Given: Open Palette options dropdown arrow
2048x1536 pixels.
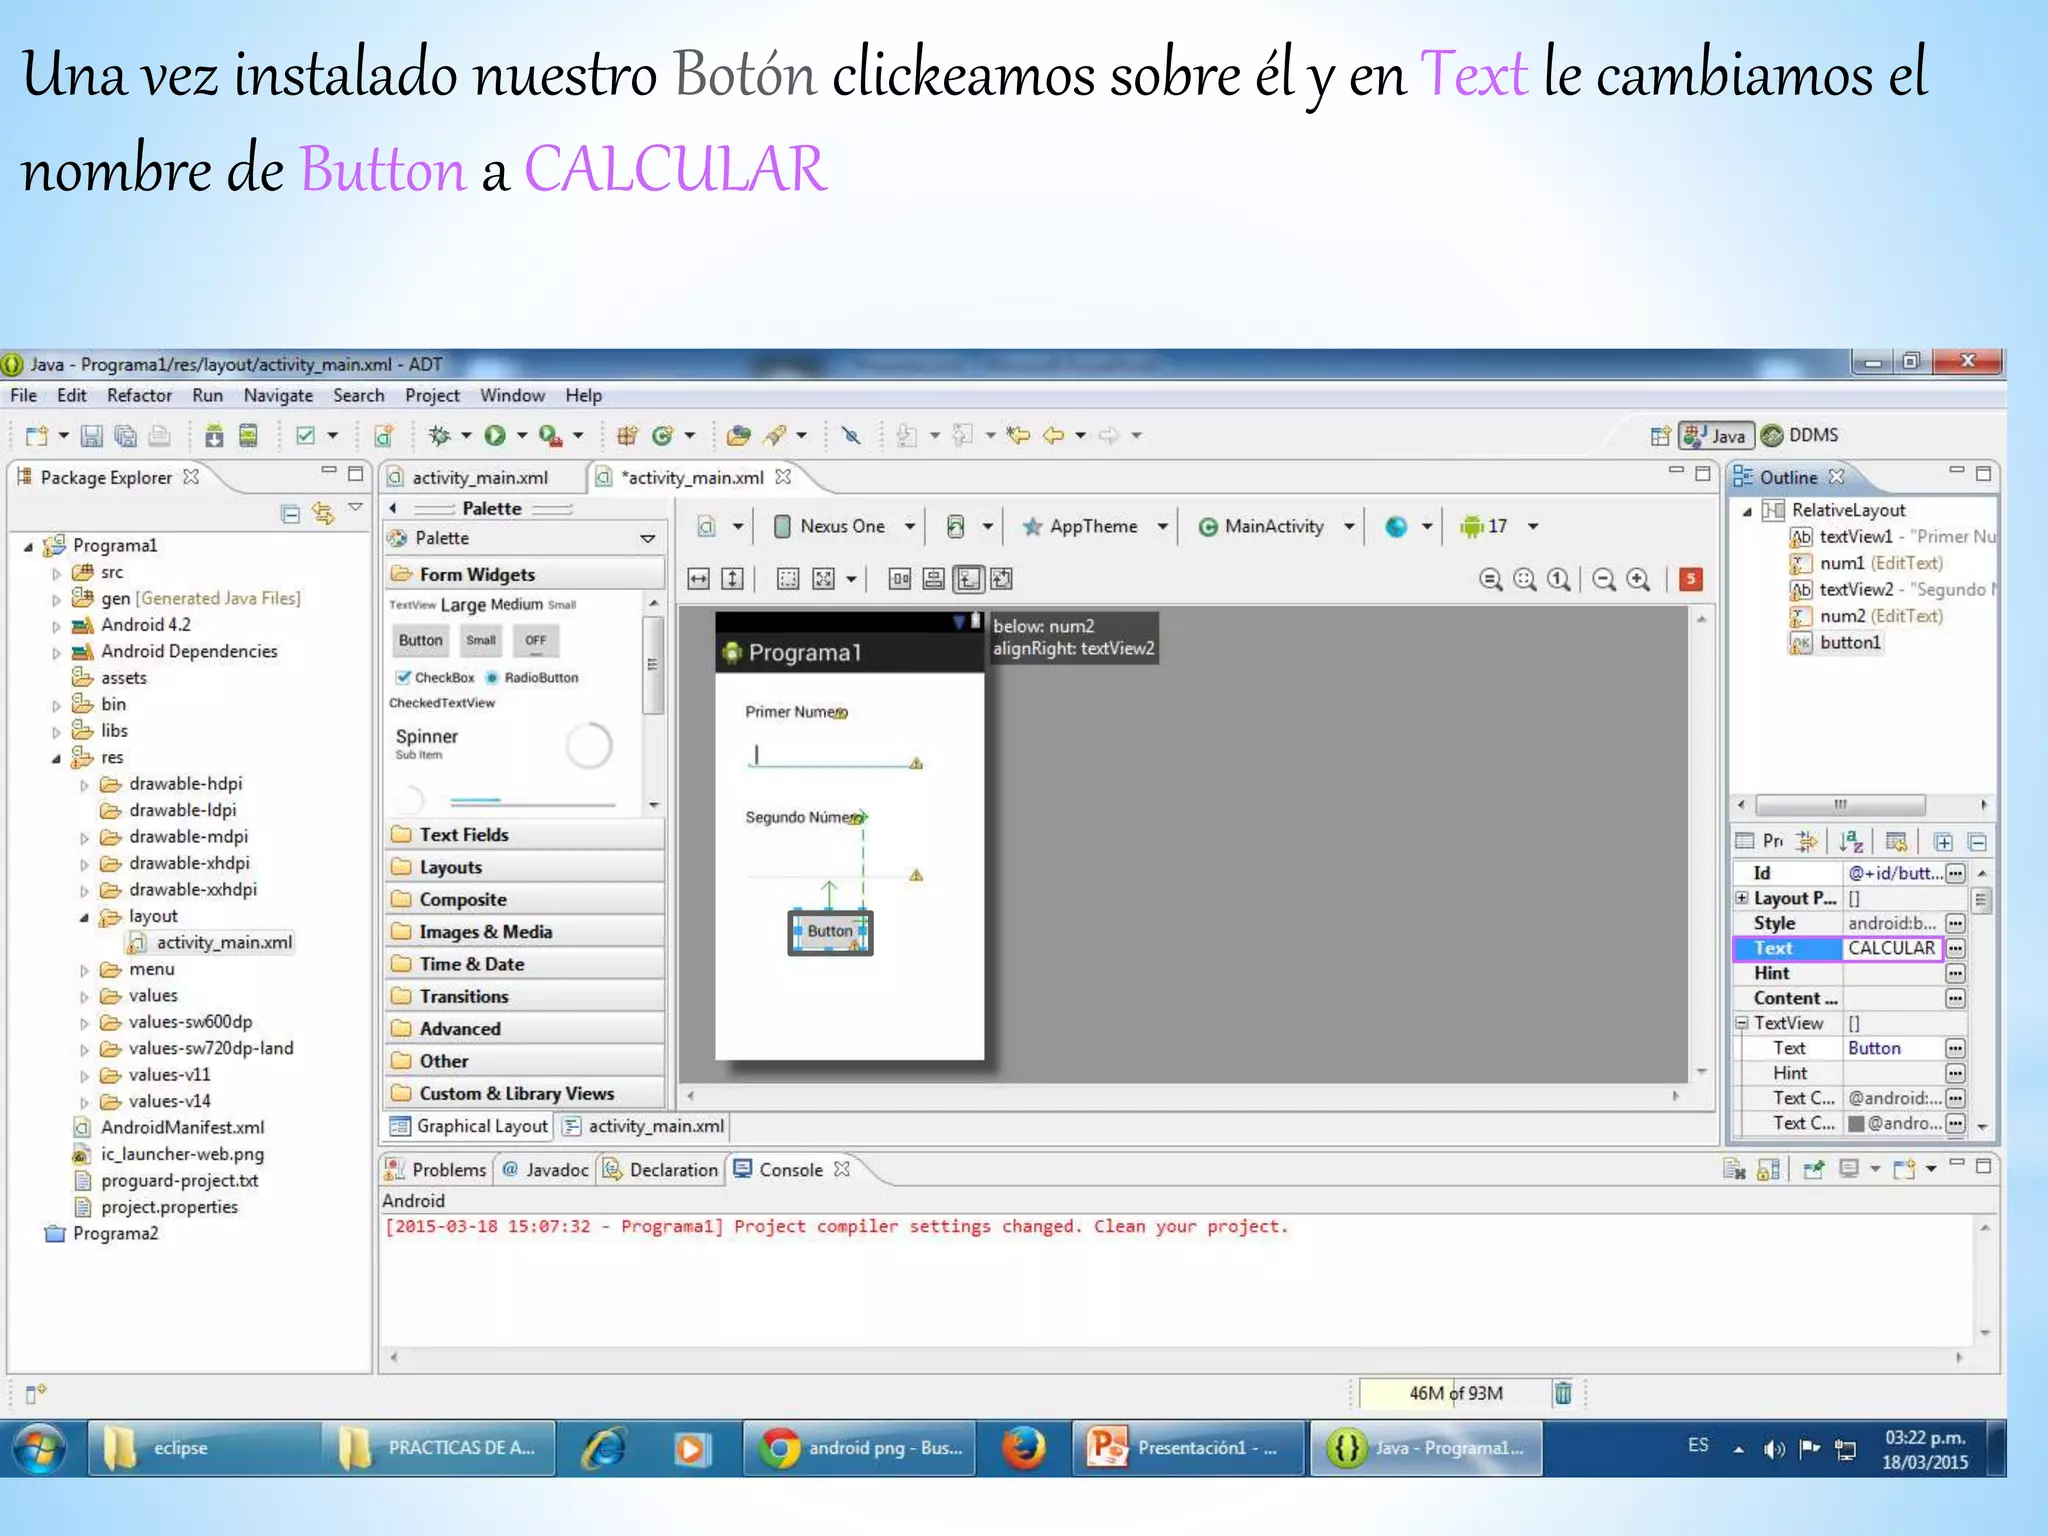Looking at the screenshot, I should pos(648,539).
